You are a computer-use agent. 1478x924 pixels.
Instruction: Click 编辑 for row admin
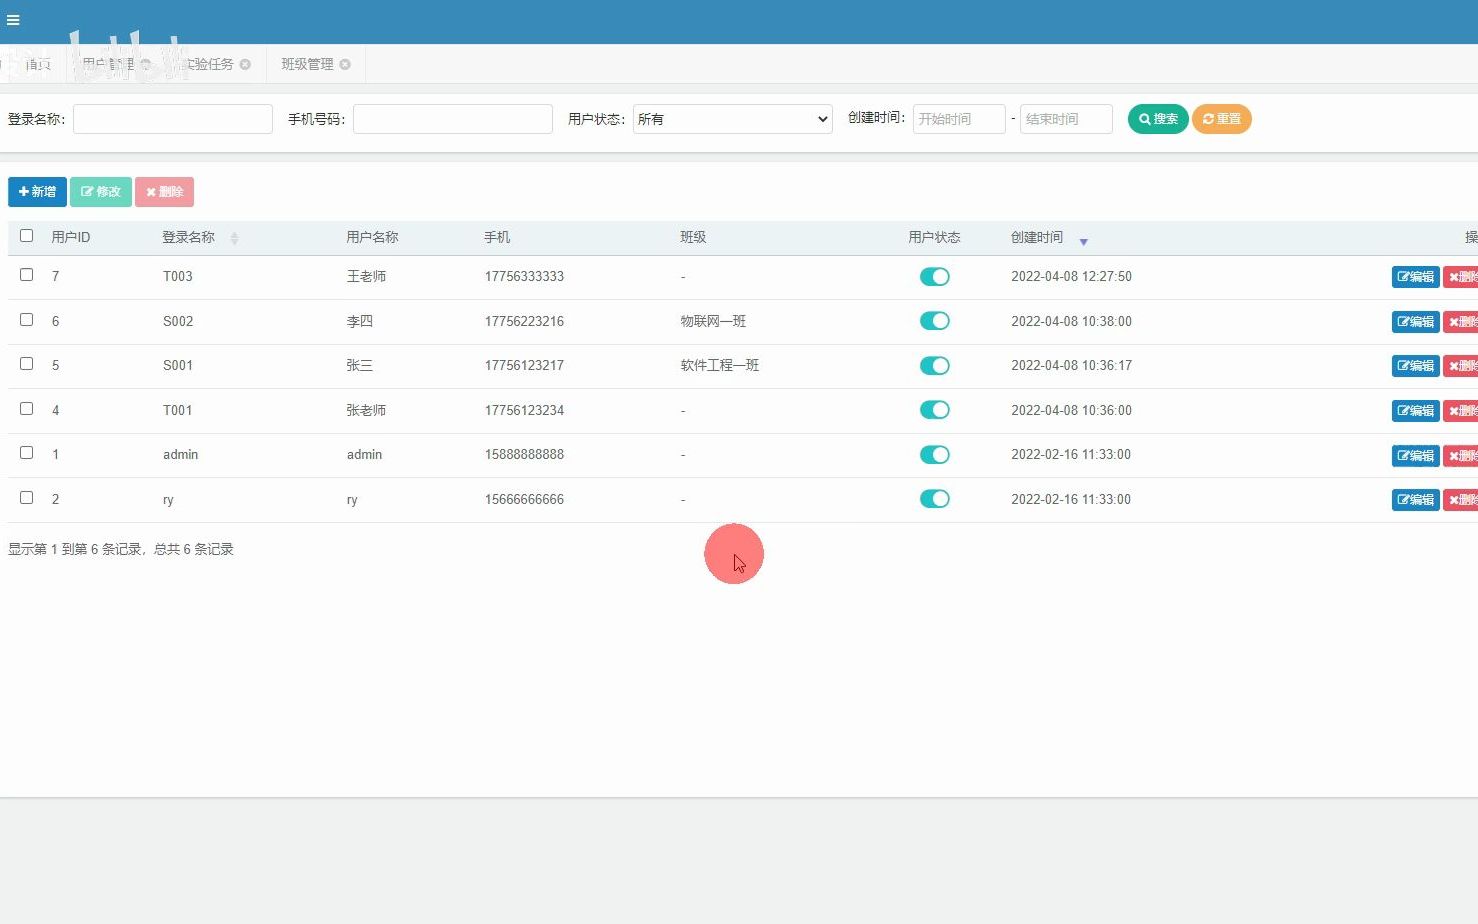[x=1416, y=456]
